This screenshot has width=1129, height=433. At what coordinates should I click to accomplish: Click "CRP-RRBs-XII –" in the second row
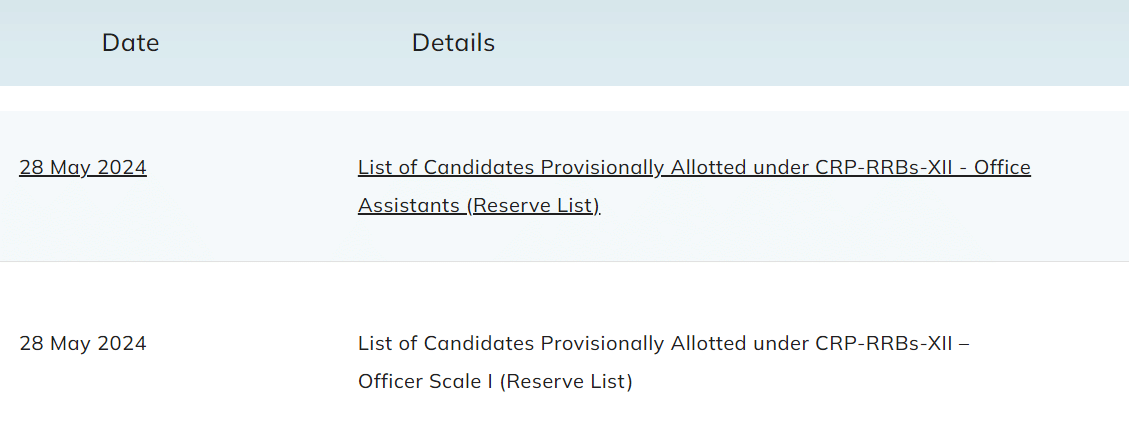pyautogui.click(x=893, y=344)
